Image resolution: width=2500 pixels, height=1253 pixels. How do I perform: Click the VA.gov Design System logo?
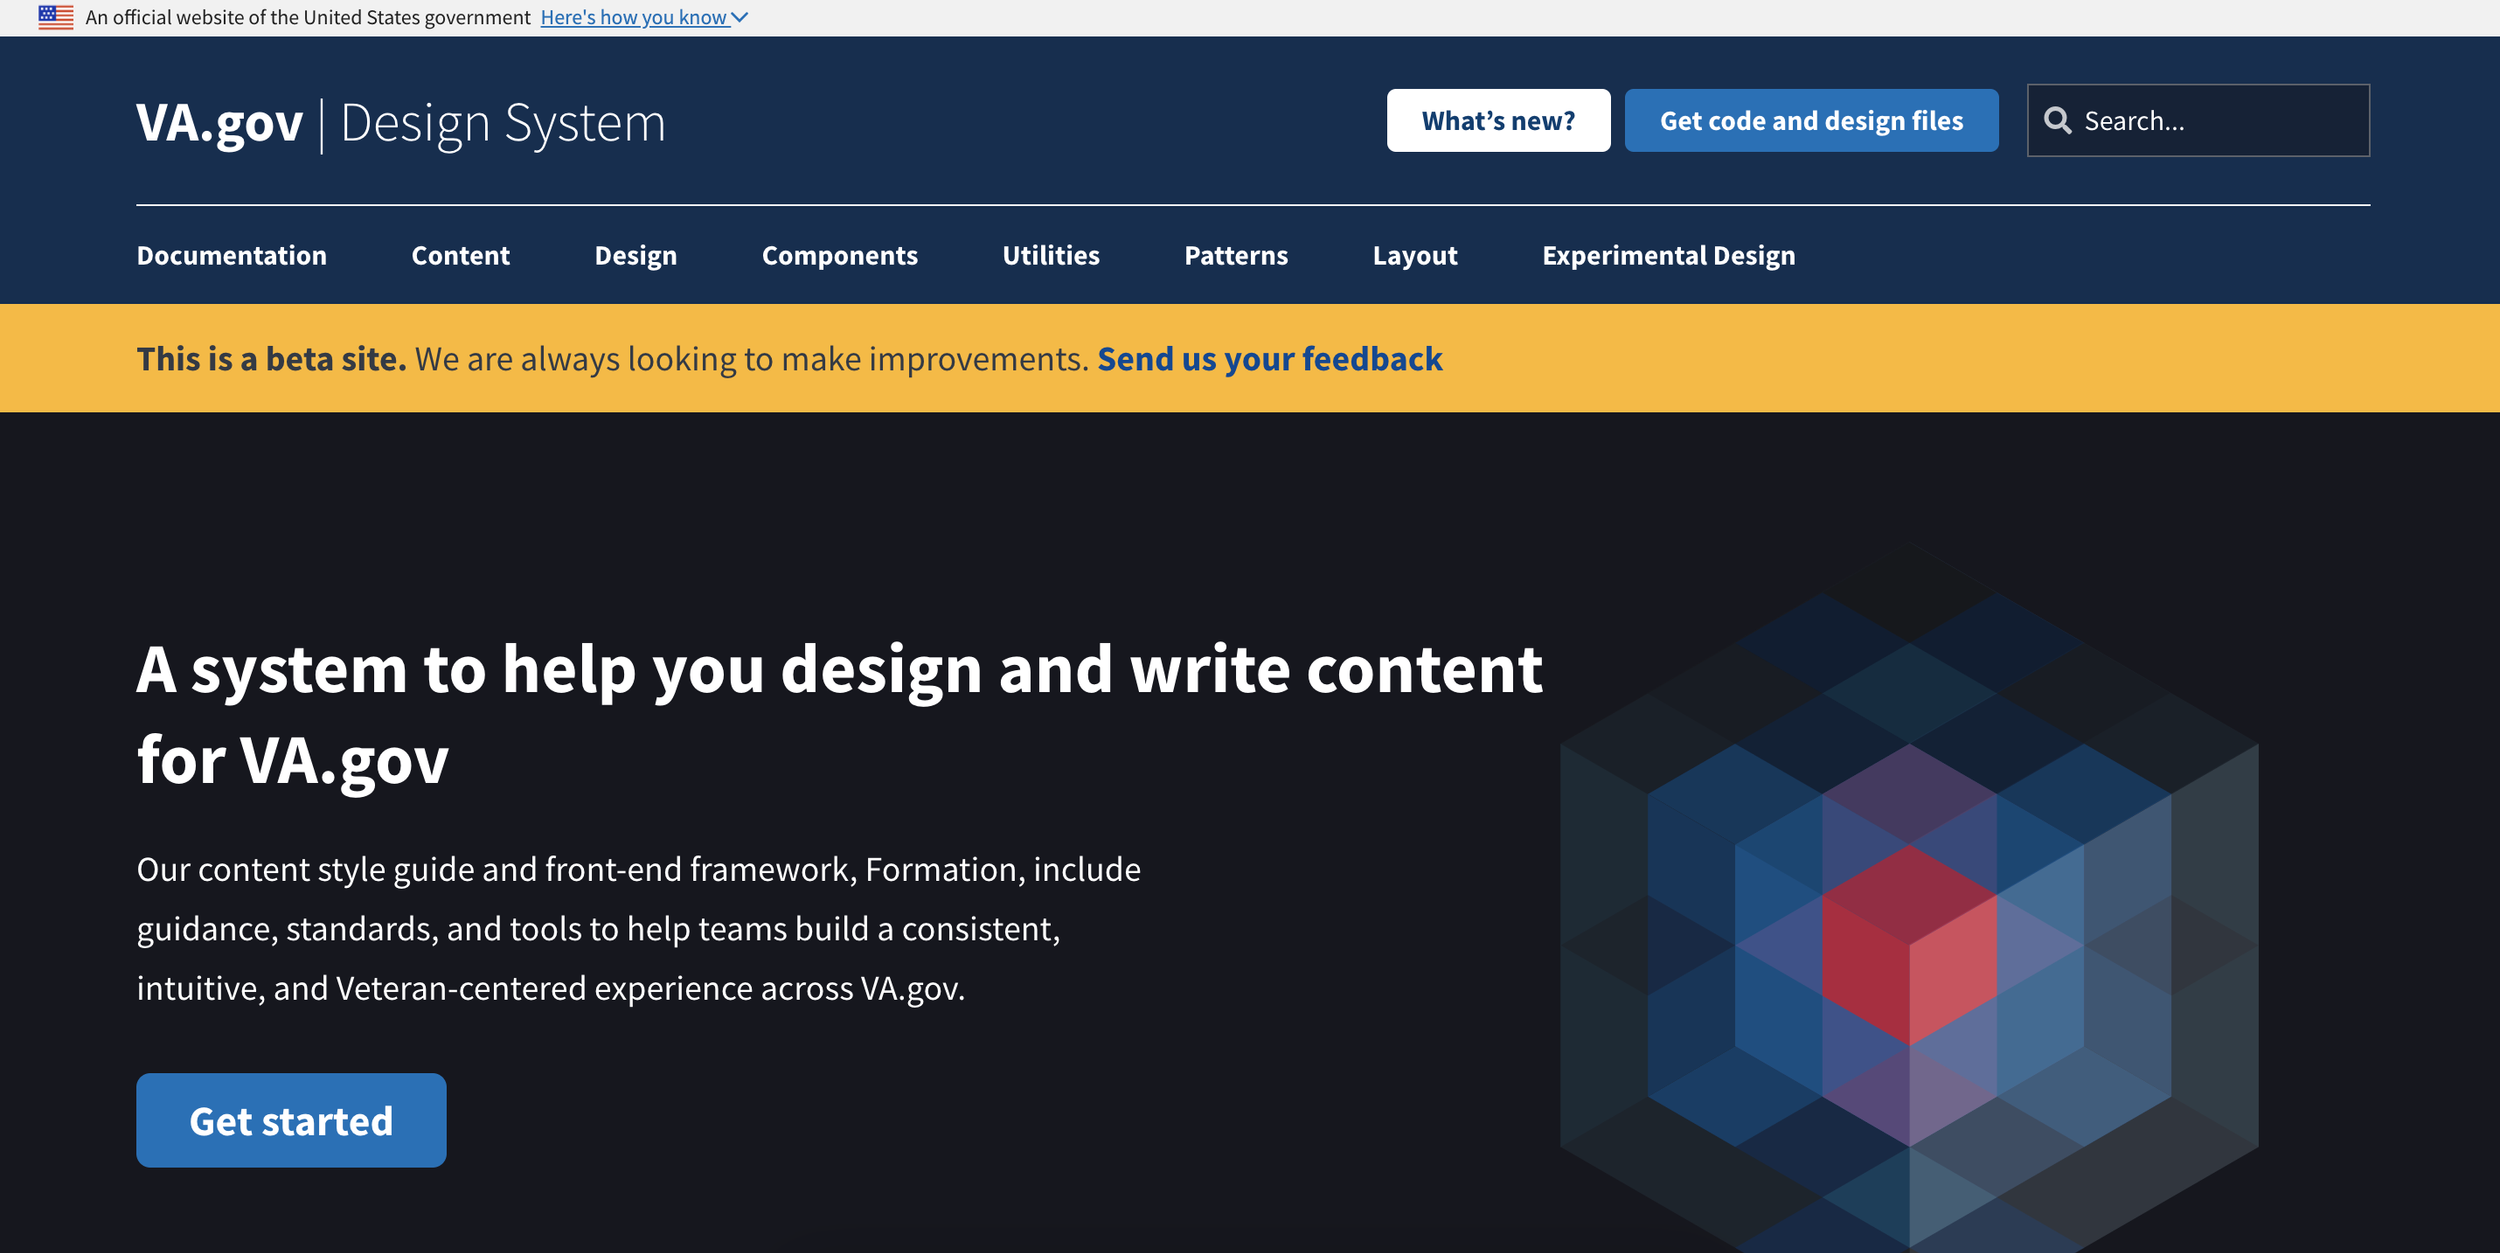[x=400, y=123]
